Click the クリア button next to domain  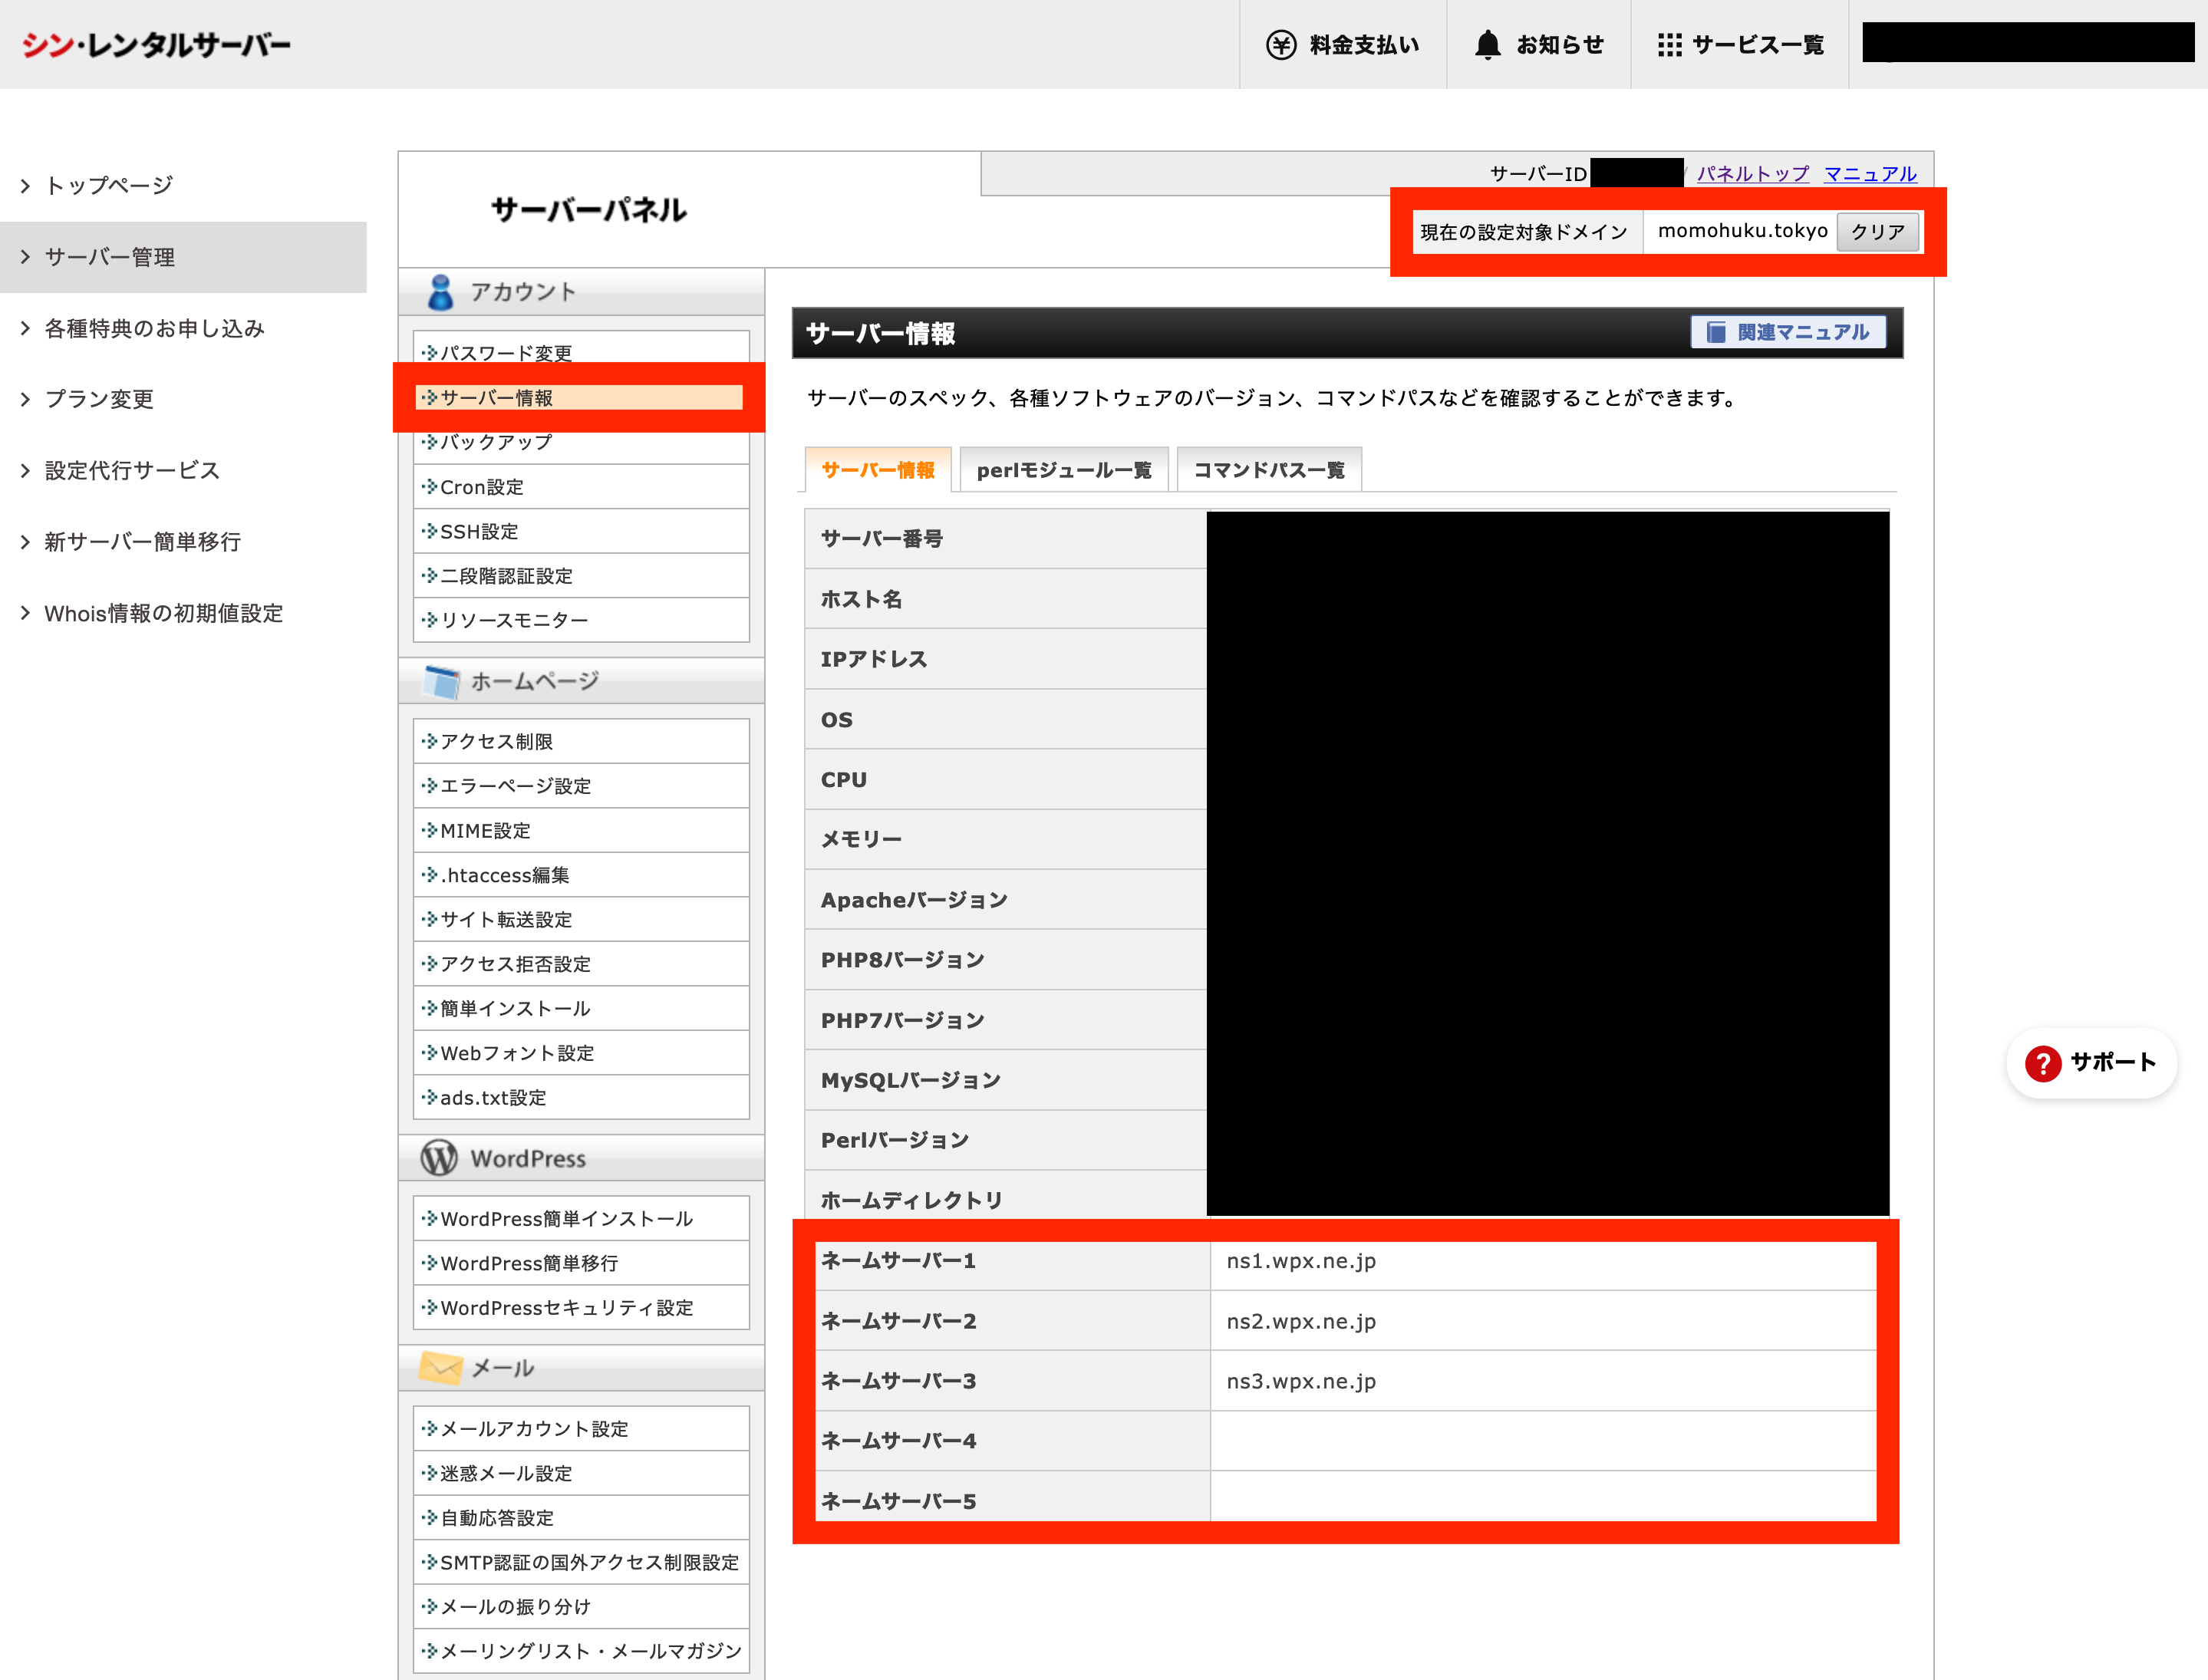[x=1877, y=232]
